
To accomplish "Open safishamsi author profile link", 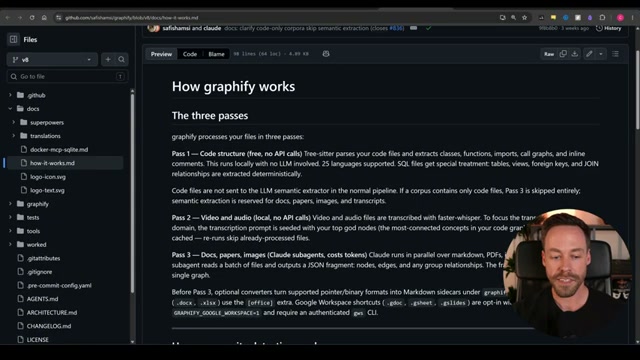I will [x=176, y=28].
